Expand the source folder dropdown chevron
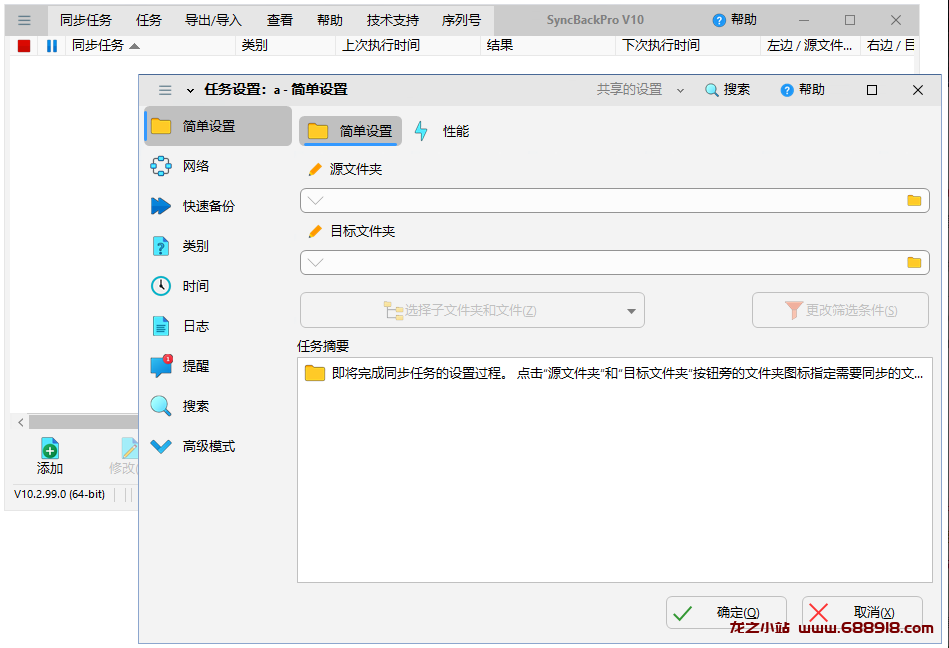Image resolution: width=949 pixels, height=648 pixels. [315, 200]
